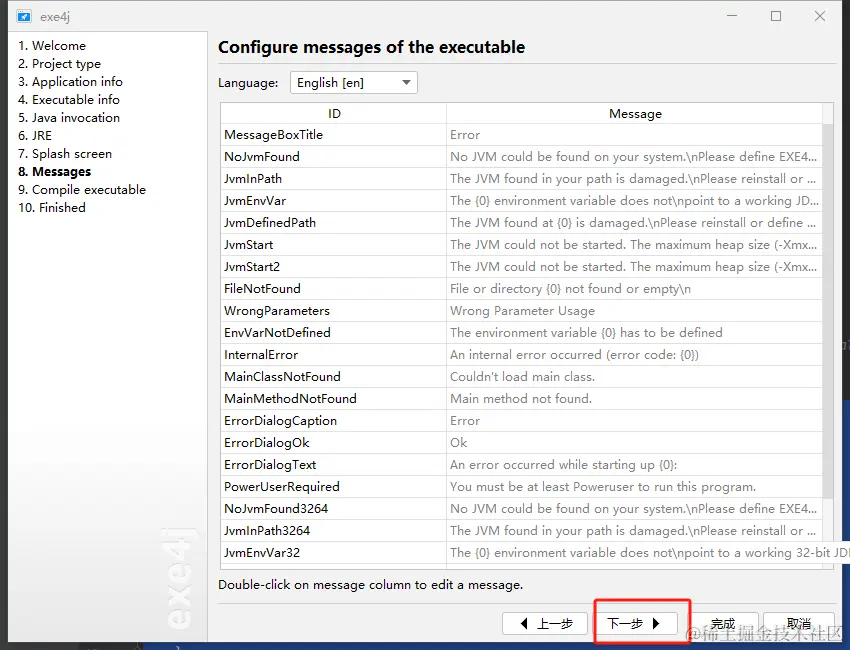Click the JvmDefinedPath message cell
The width and height of the screenshot is (850, 650).
(634, 222)
